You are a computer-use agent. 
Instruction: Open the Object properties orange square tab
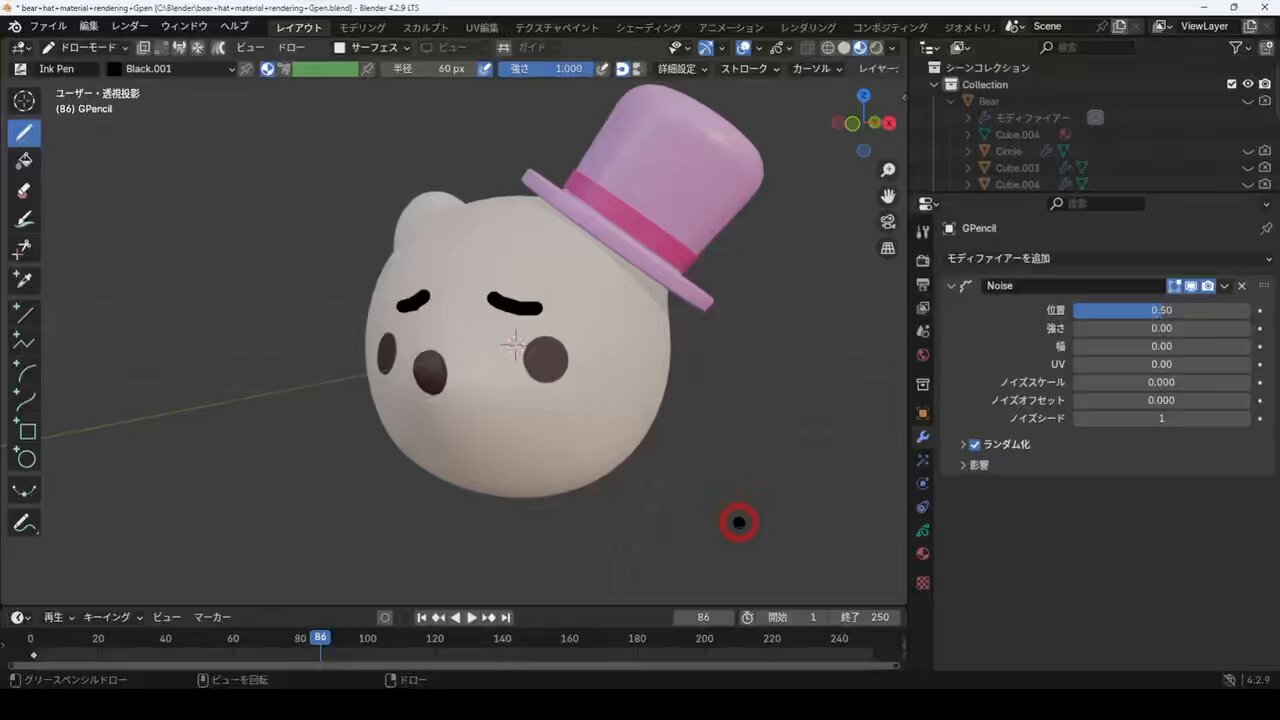point(923,413)
